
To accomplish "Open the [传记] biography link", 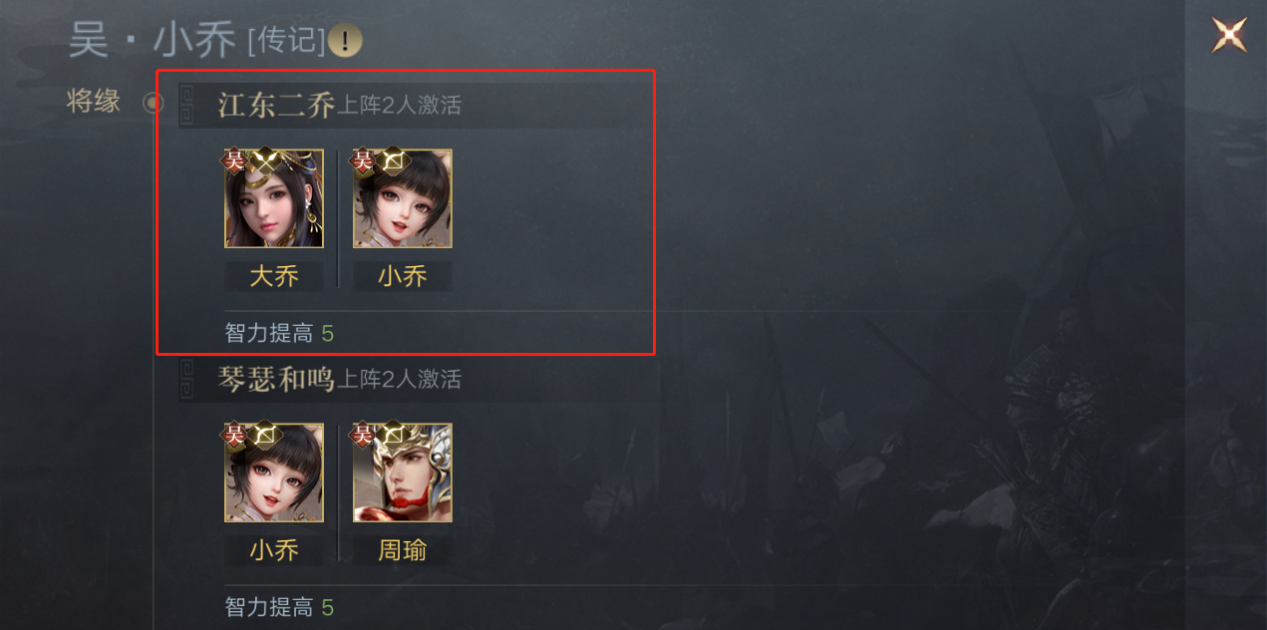I will tap(286, 41).
